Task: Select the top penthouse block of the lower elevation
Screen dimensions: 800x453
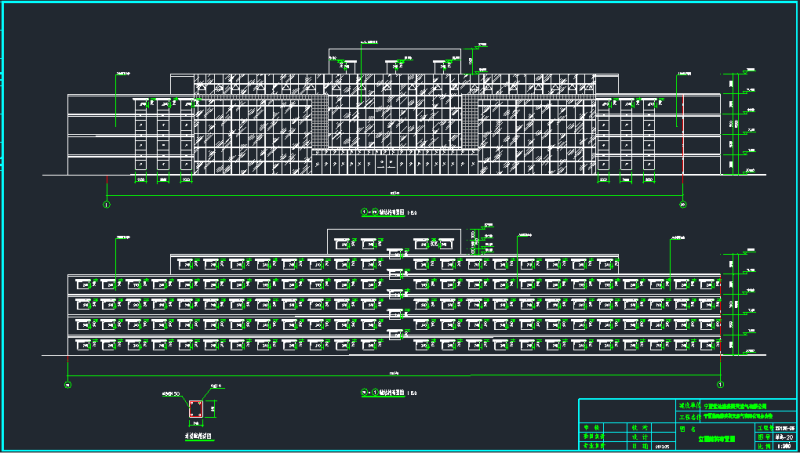Action: pos(394,240)
